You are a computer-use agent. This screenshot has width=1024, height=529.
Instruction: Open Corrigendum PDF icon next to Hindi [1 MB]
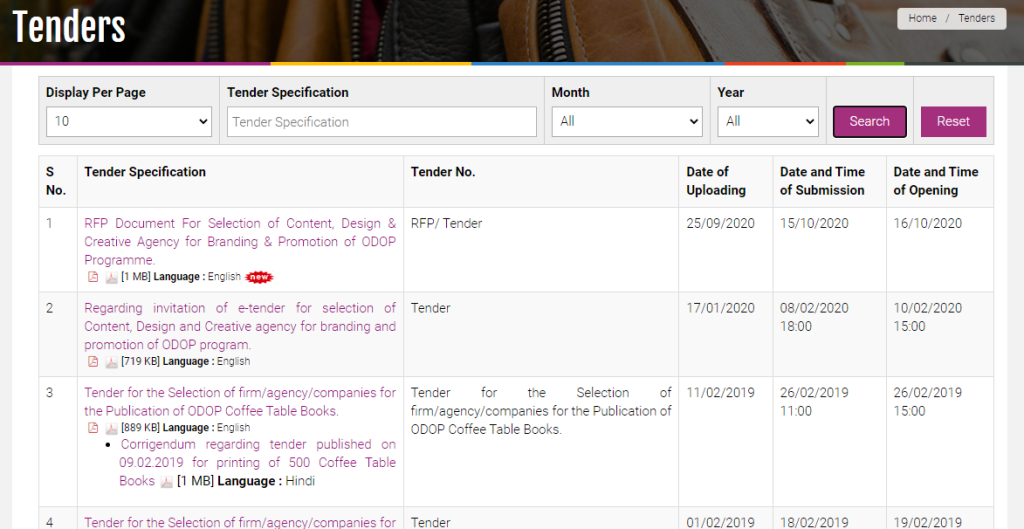[167, 482]
